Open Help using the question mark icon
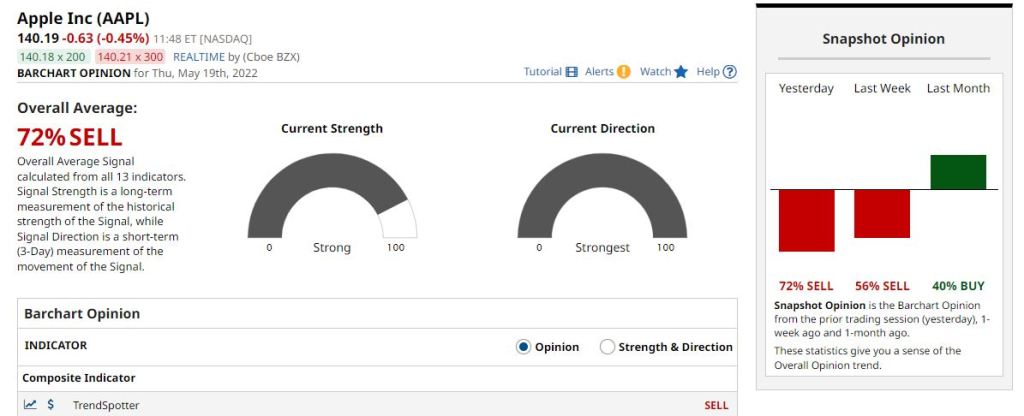 coord(730,72)
